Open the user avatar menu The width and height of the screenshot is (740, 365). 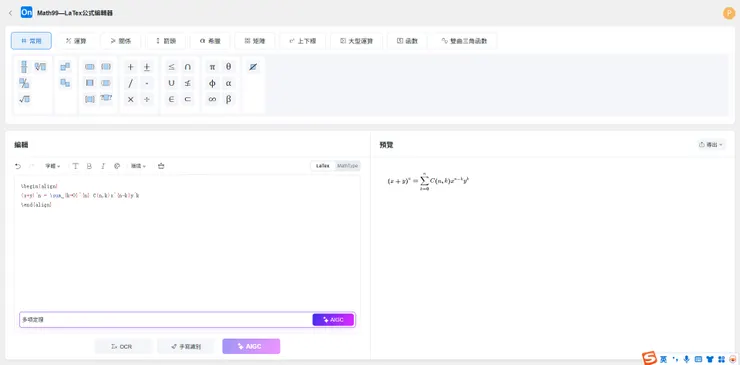pyautogui.click(x=728, y=13)
